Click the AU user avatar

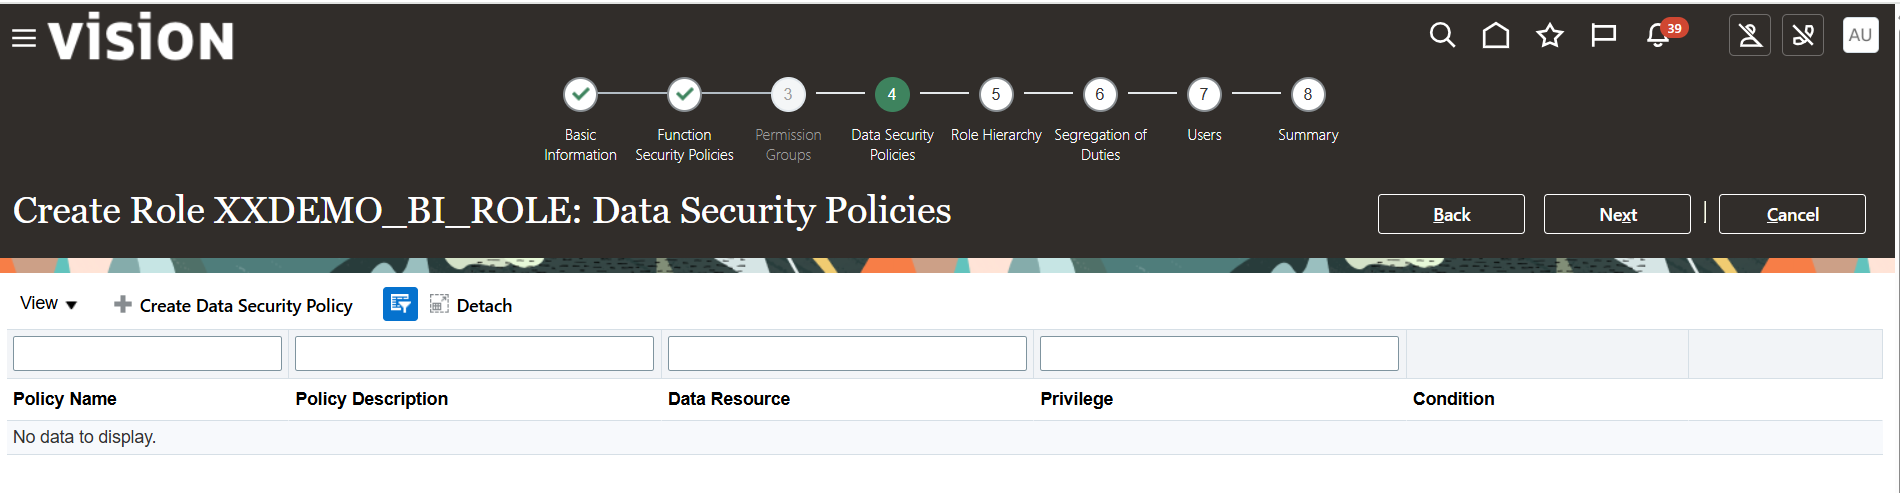click(1860, 36)
